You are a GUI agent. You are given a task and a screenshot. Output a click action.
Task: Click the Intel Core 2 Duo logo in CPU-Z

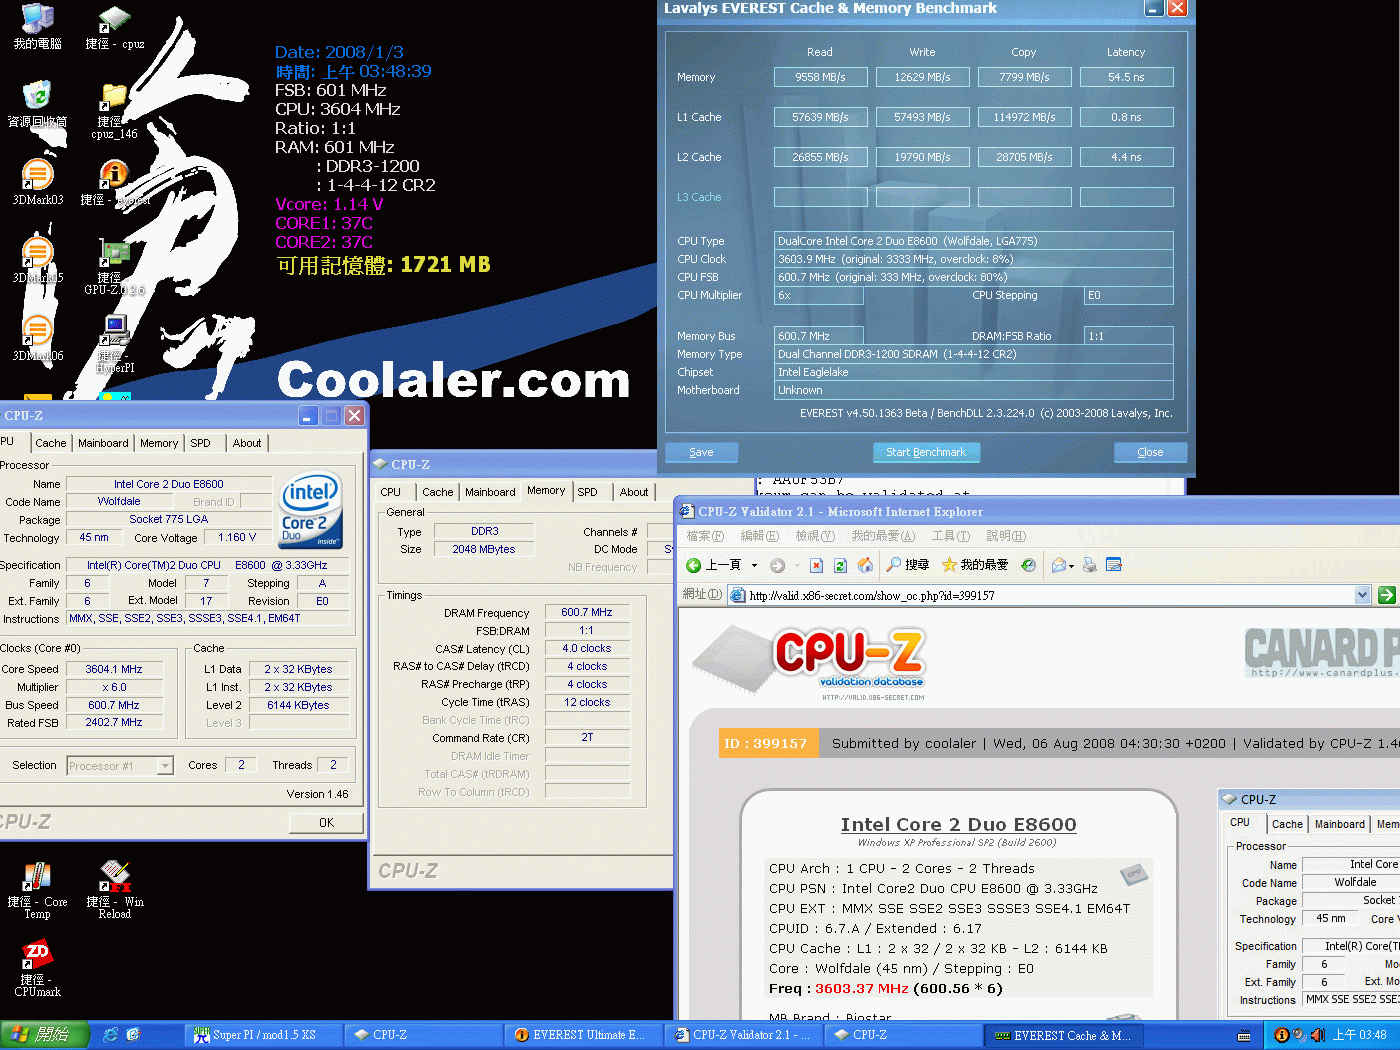tap(311, 510)
